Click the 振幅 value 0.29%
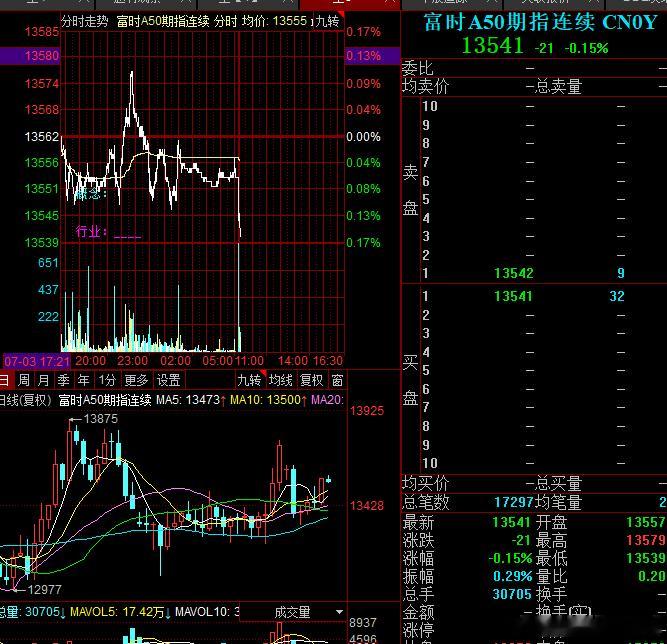This screenshot has width=667, height=644. 513,576
